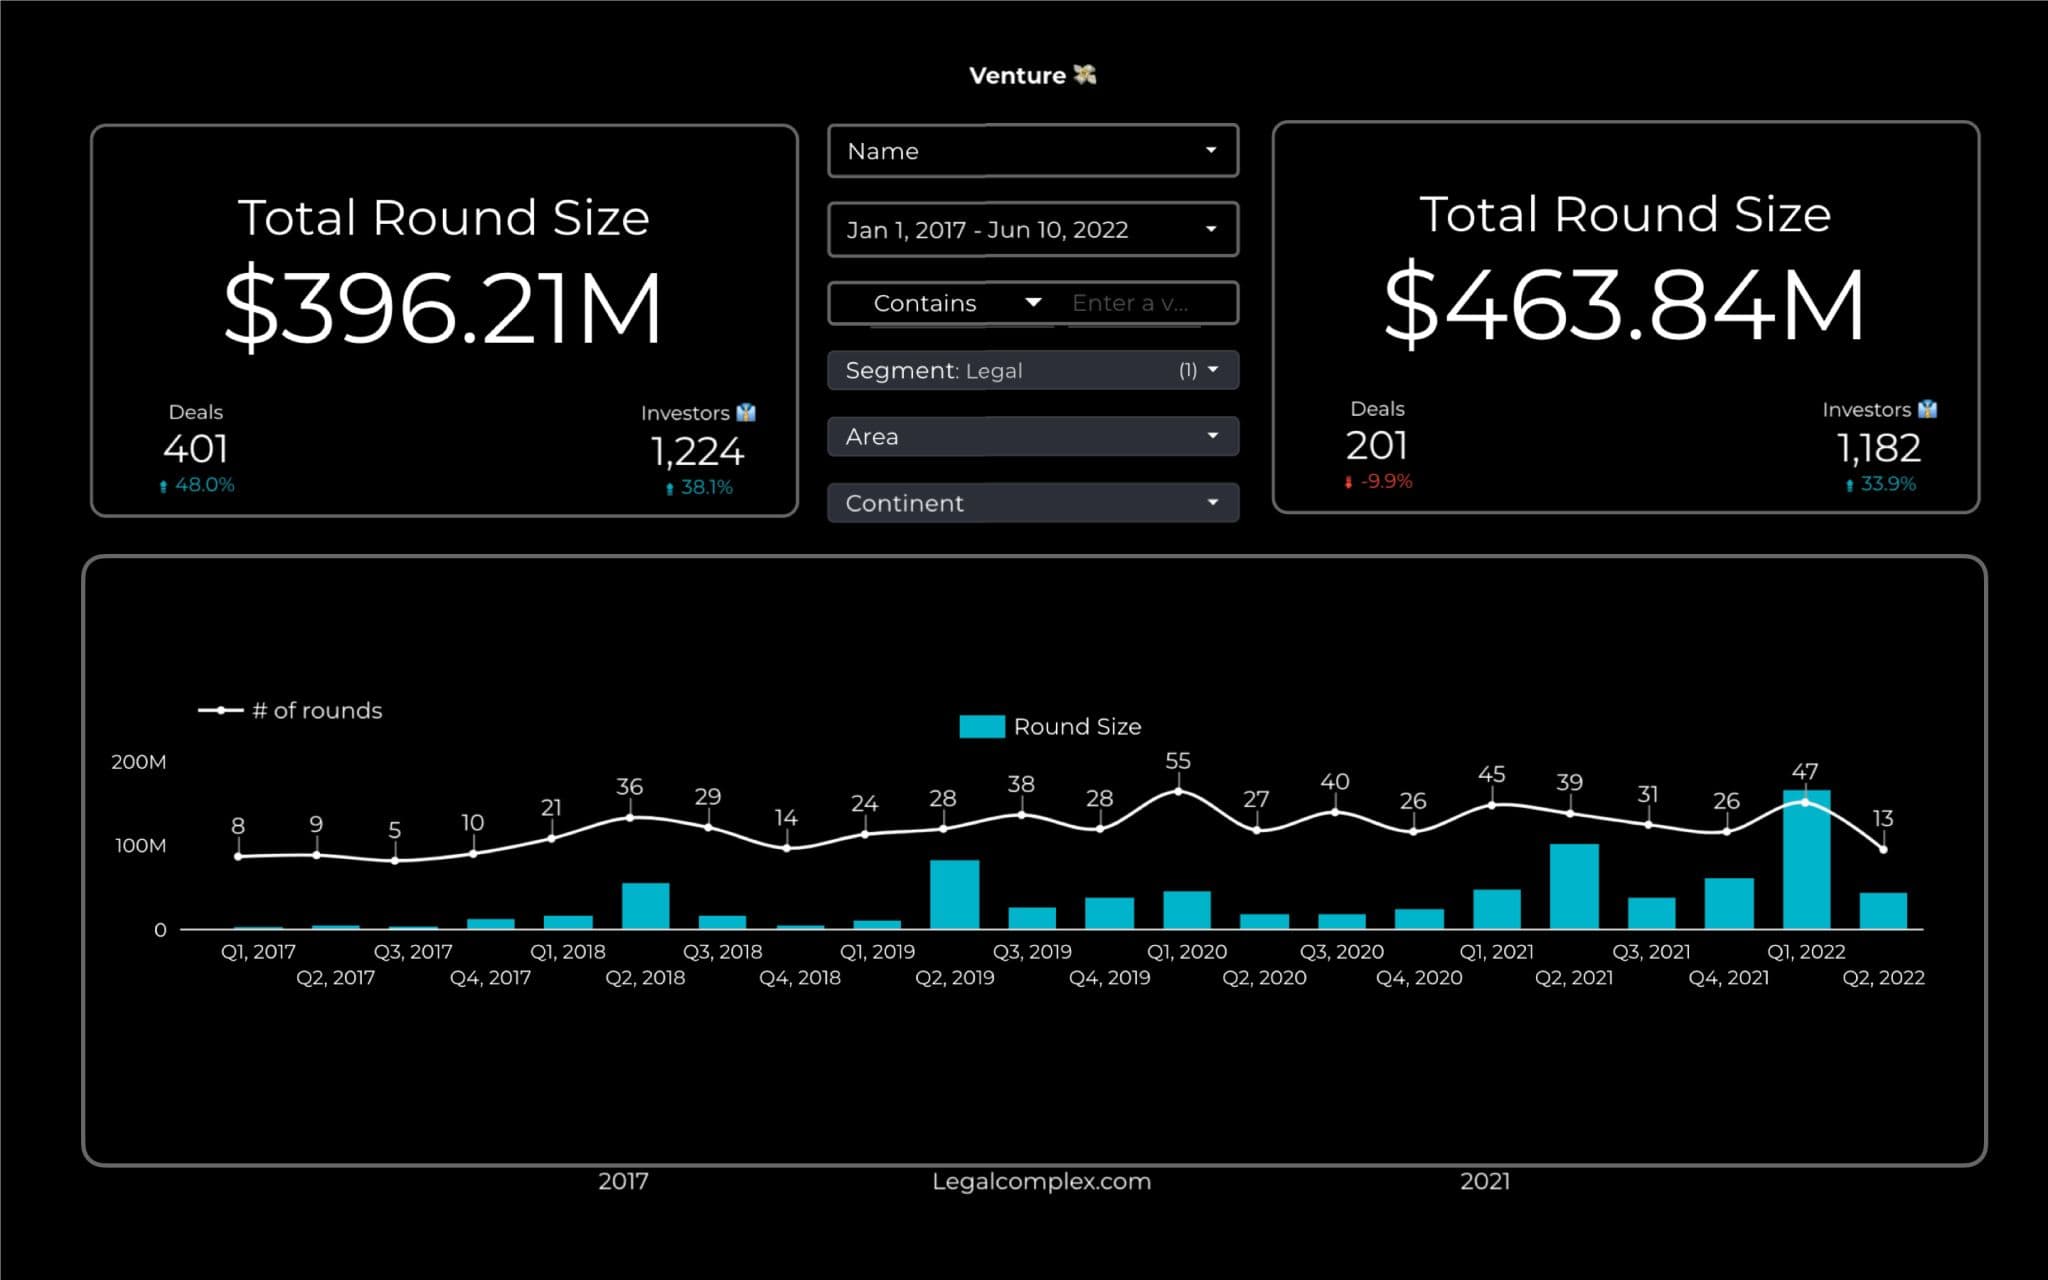The height and width of the screenshot is (1280, 2048).
Task: Click the # of rounds legend marker
Action: (x=221, y=710)
